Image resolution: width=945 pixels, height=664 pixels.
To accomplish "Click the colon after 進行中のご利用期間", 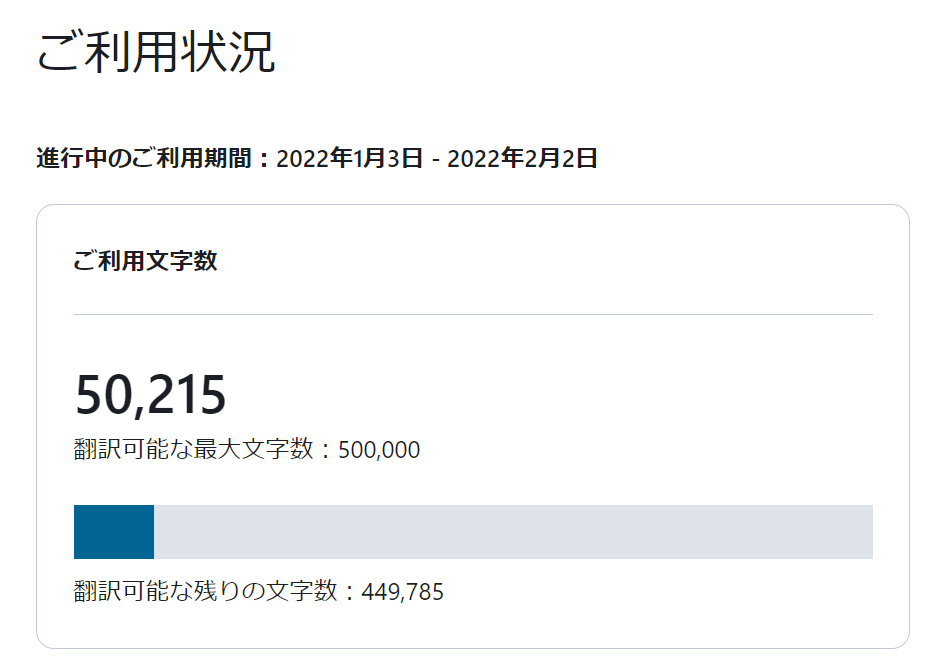I will 264,160.
